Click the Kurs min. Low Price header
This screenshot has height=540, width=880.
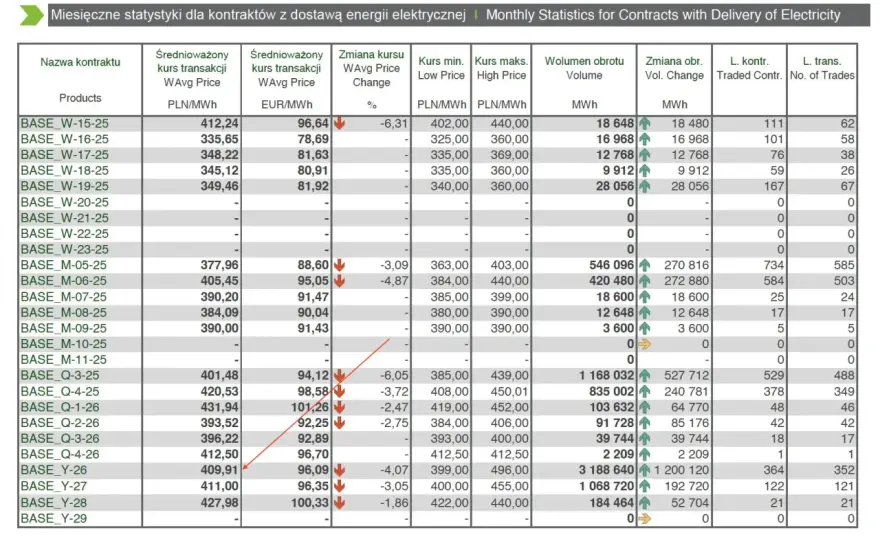441,68
